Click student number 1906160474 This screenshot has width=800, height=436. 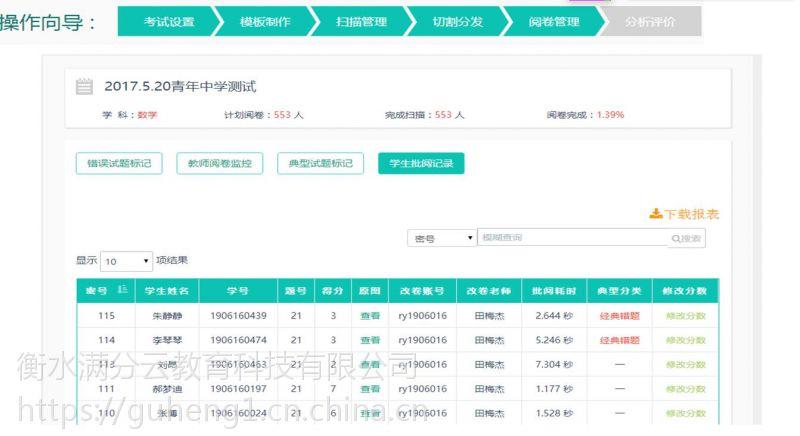(x=238, y=340)
